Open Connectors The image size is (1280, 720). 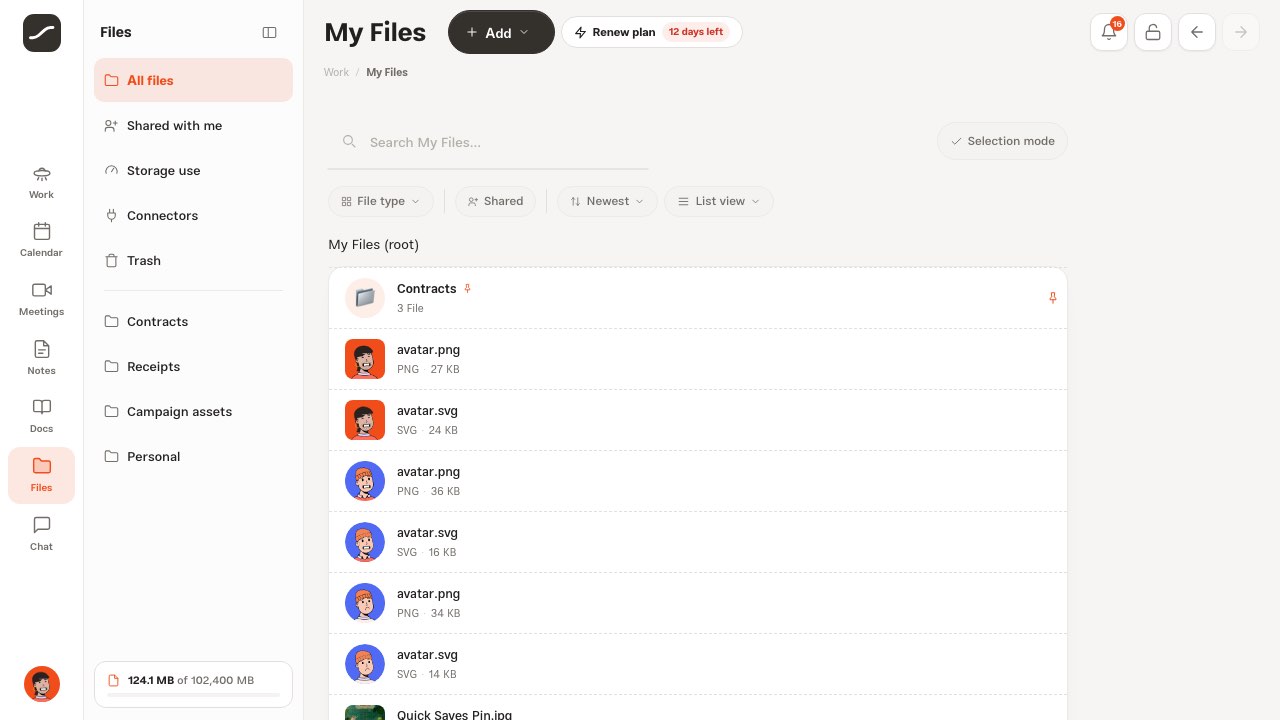click(x=193, y=215)
